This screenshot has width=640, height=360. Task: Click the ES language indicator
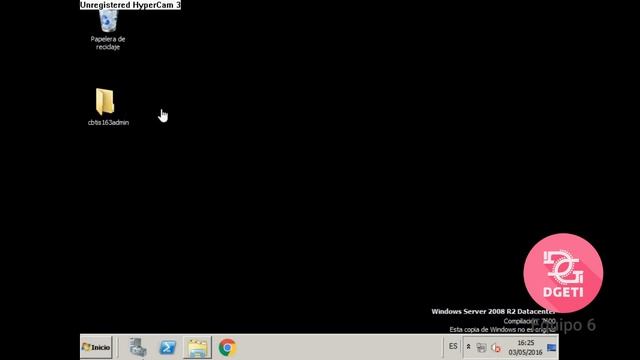453,347
